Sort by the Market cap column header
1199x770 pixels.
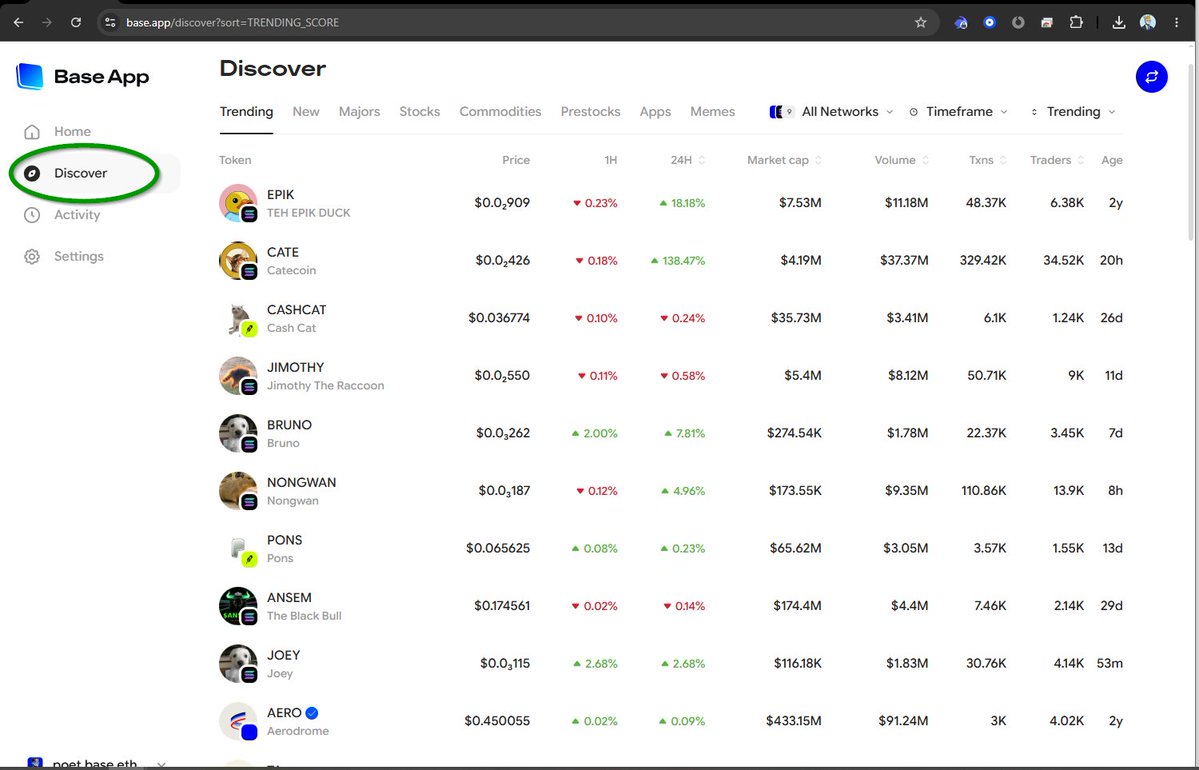(785, 160)
